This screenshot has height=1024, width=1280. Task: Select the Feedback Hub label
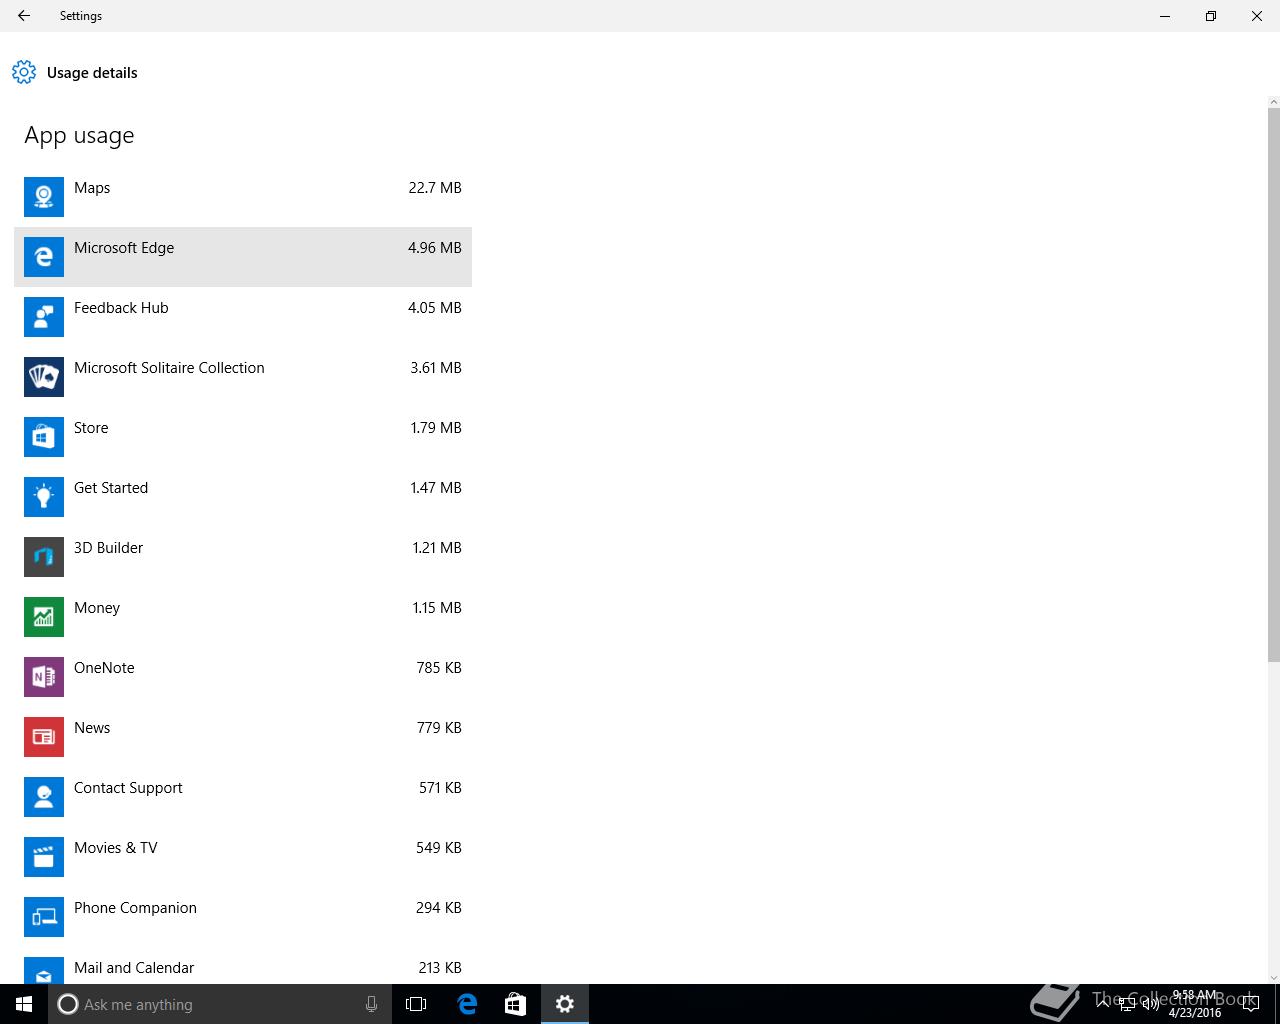(121, 308)
